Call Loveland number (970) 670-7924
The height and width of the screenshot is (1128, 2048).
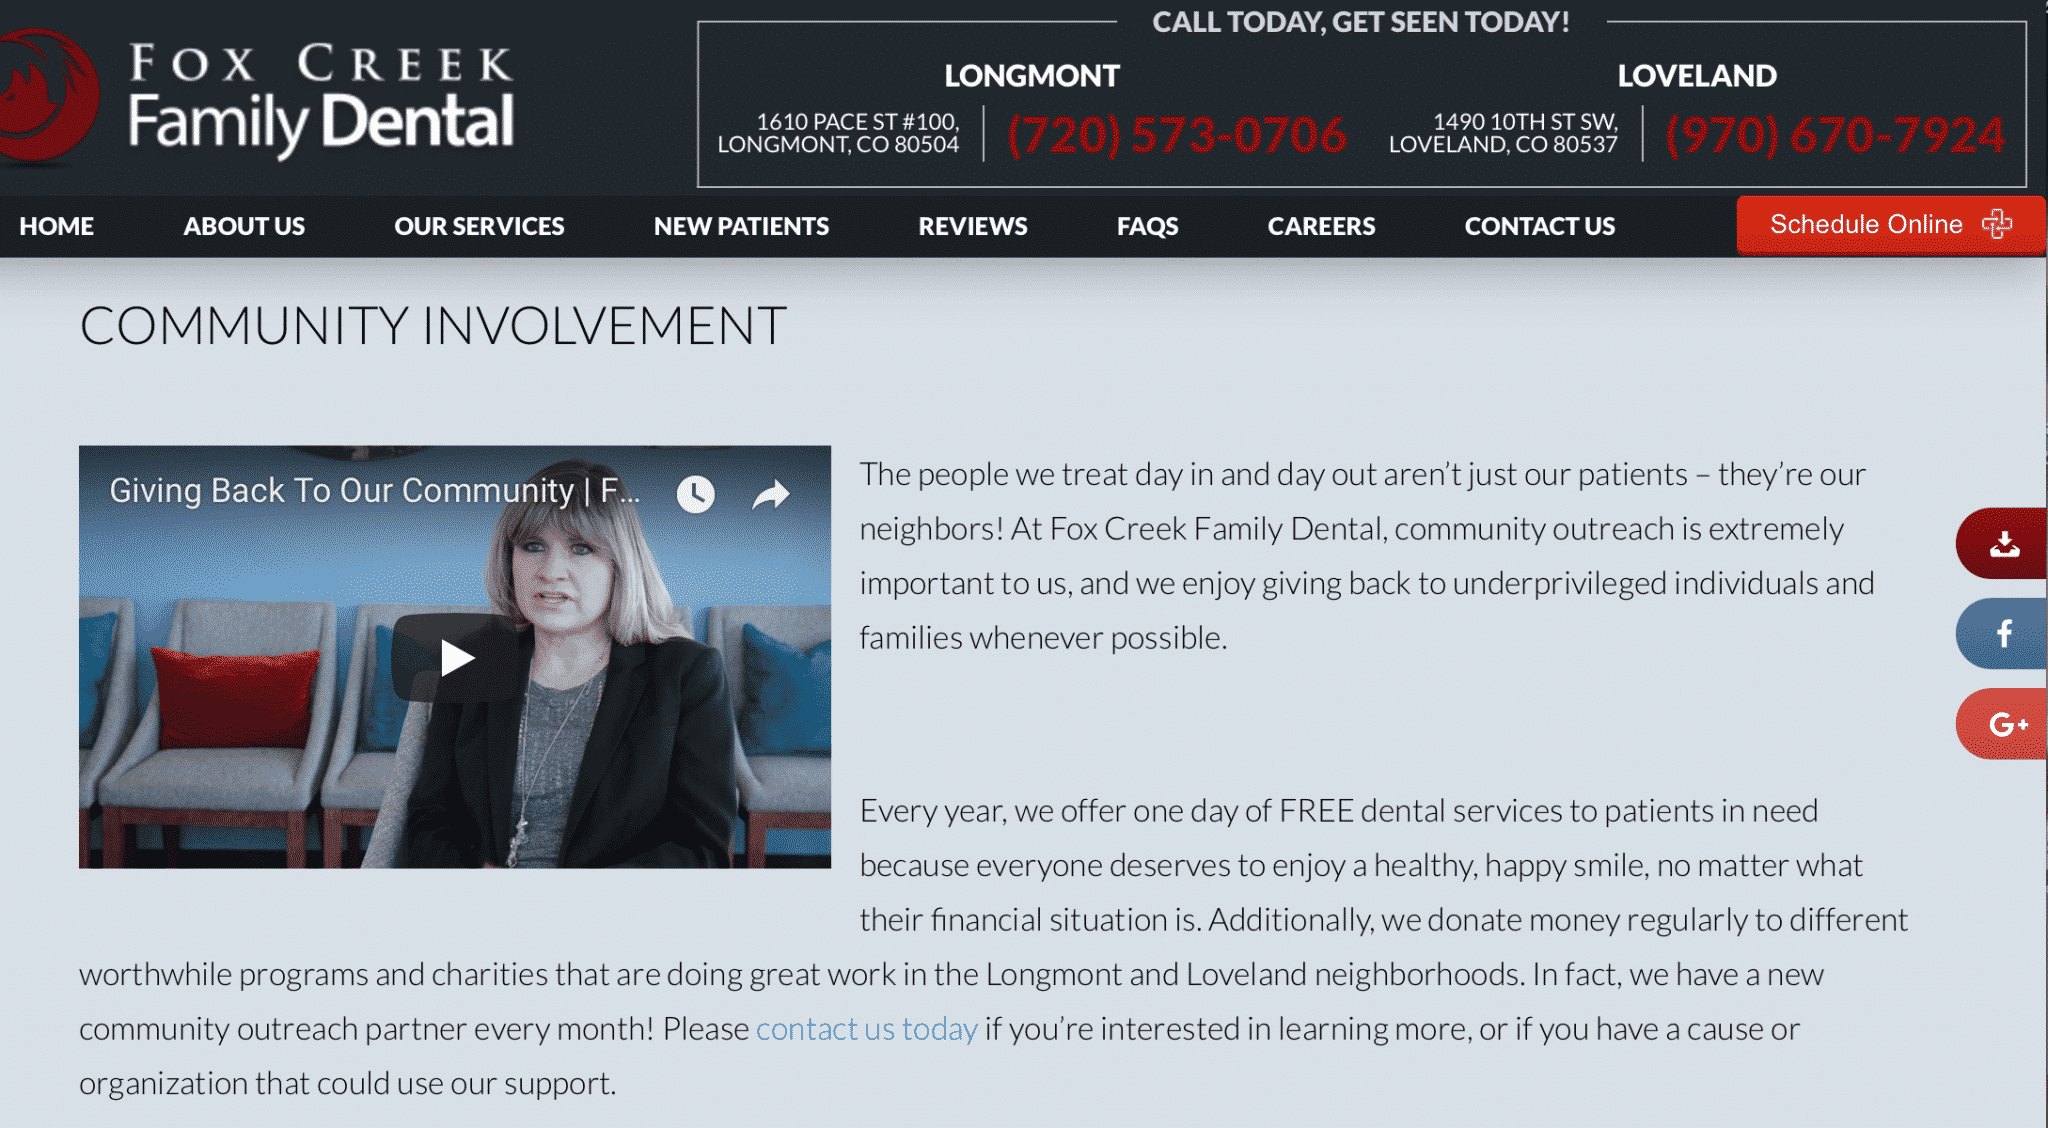(x=1836, y=134)
